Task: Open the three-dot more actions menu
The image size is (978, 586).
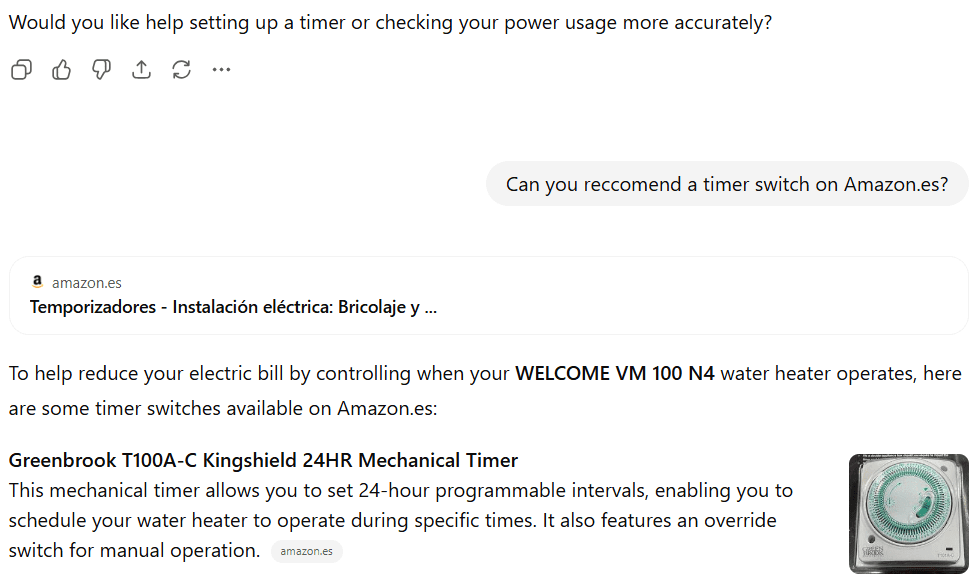Action: (x=221, y=69)
